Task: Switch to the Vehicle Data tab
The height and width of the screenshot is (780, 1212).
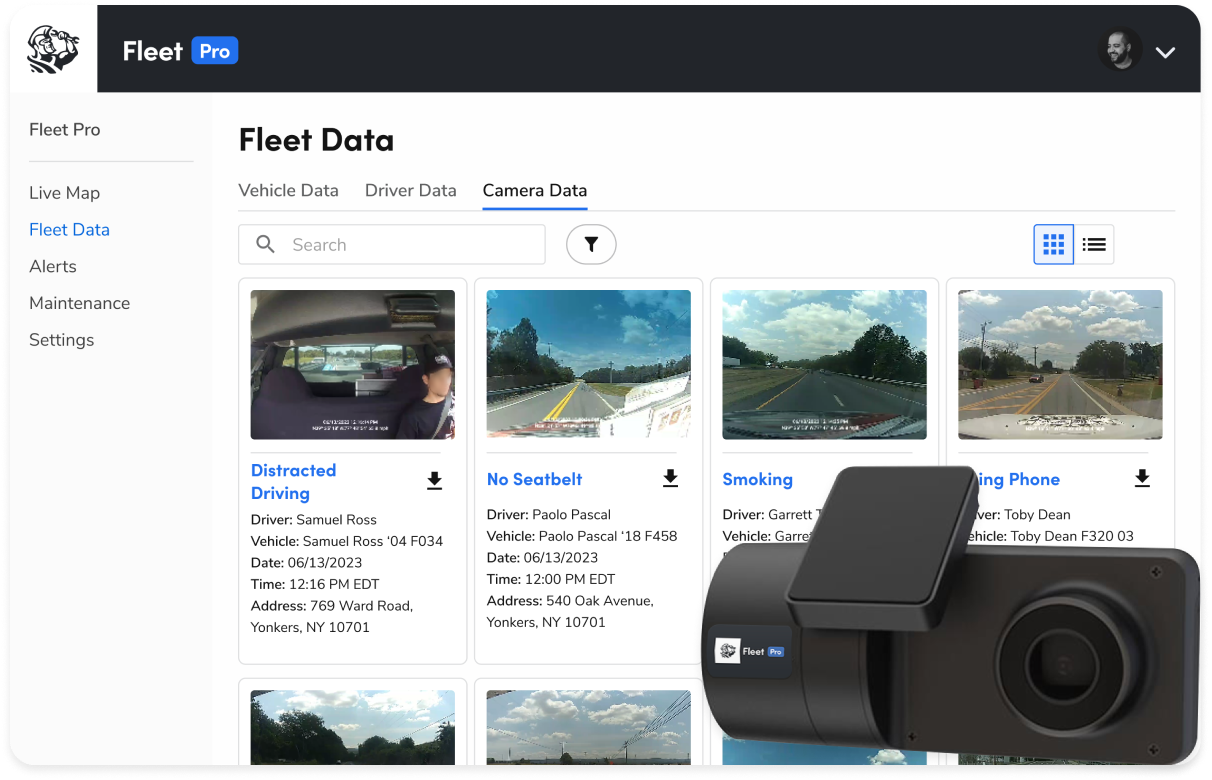Action: 288,190
